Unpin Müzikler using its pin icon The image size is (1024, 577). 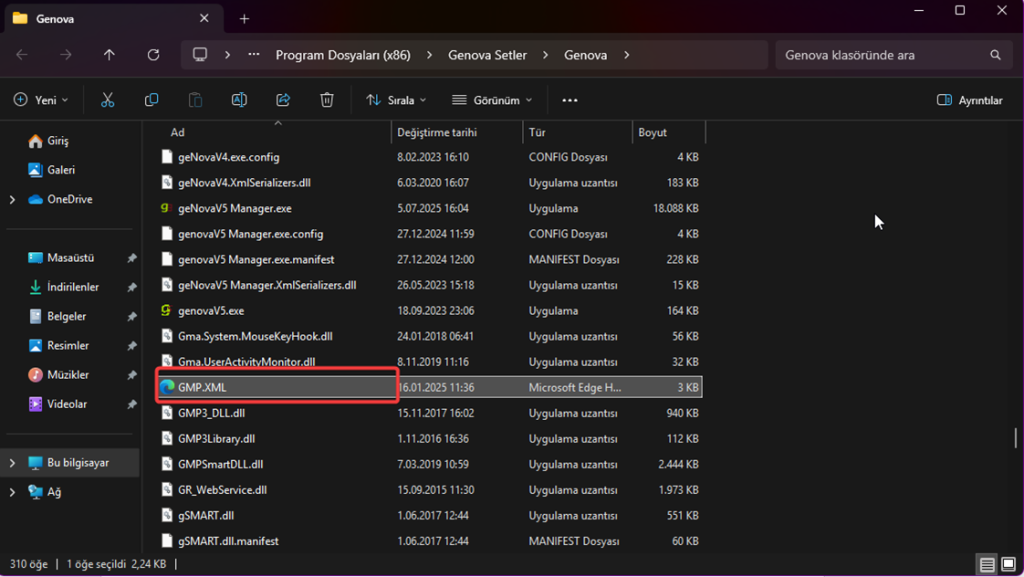coord(131,375)
